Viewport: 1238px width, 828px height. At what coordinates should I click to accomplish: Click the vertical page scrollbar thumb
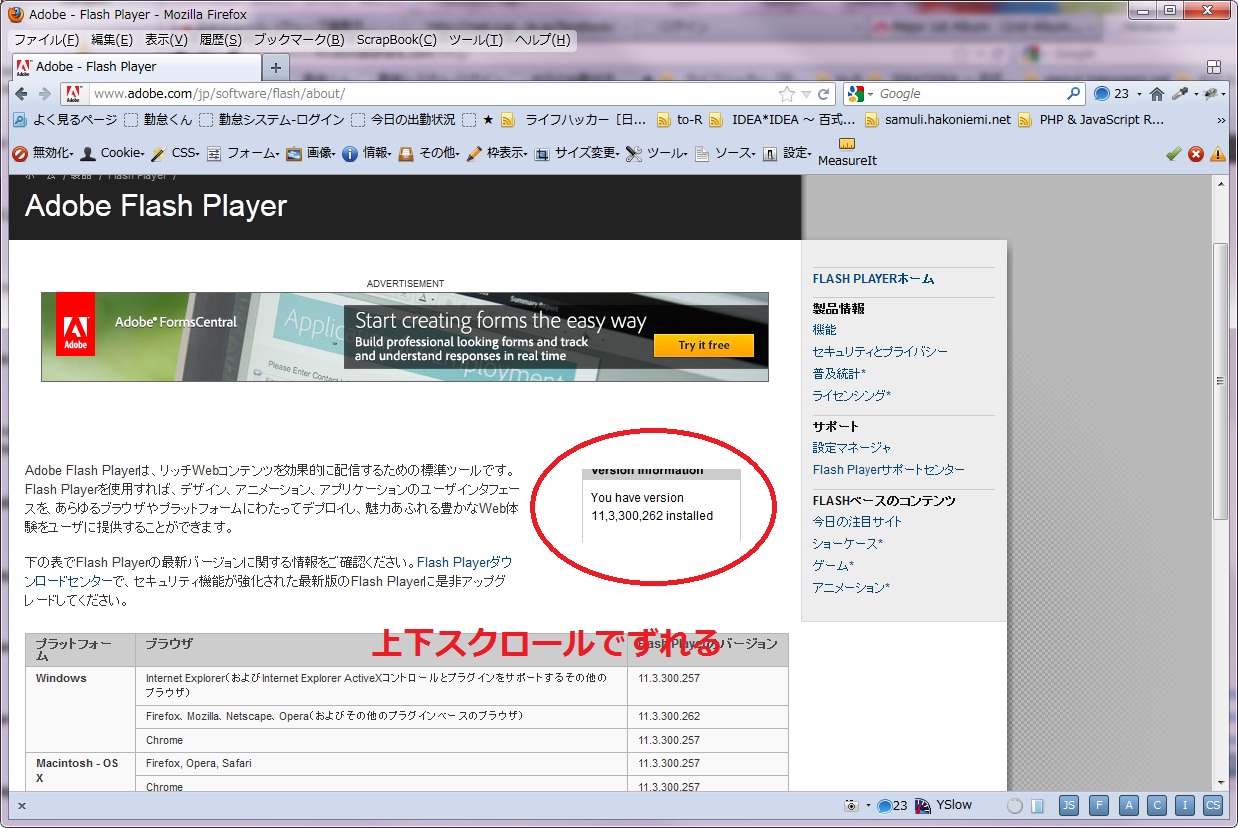[x=1220, y=380]
